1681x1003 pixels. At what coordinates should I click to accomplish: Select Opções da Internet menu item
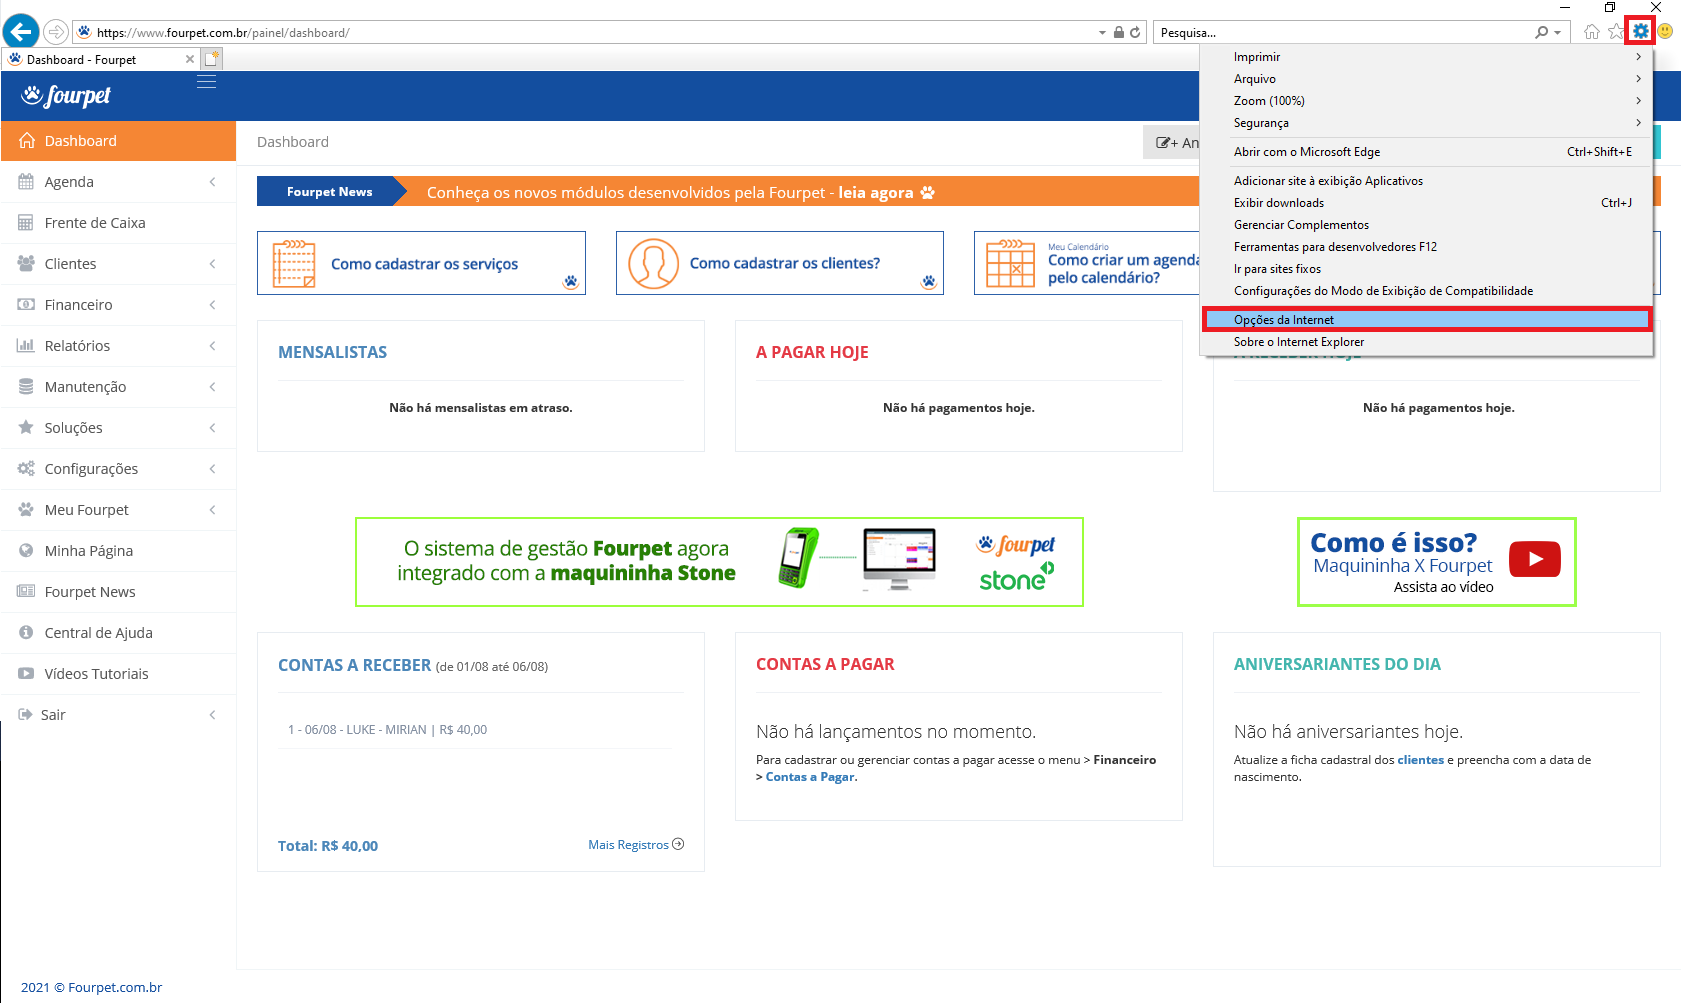tap(1426, 320)
